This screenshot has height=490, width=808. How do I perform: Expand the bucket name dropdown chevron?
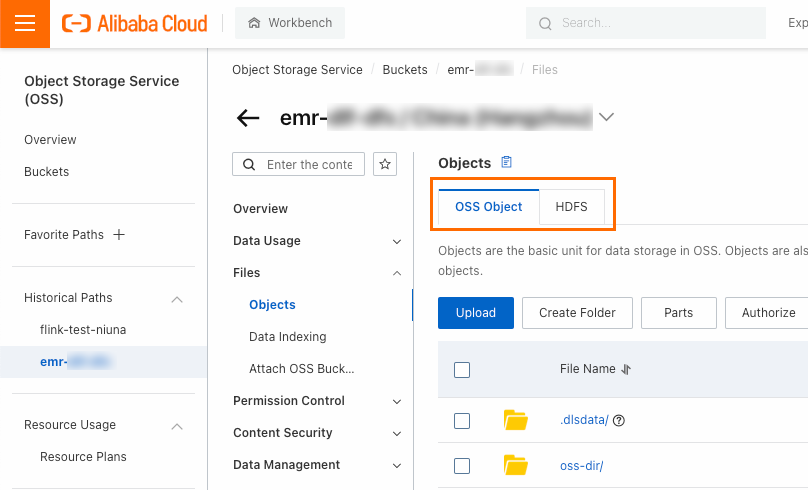coord(606,118)
